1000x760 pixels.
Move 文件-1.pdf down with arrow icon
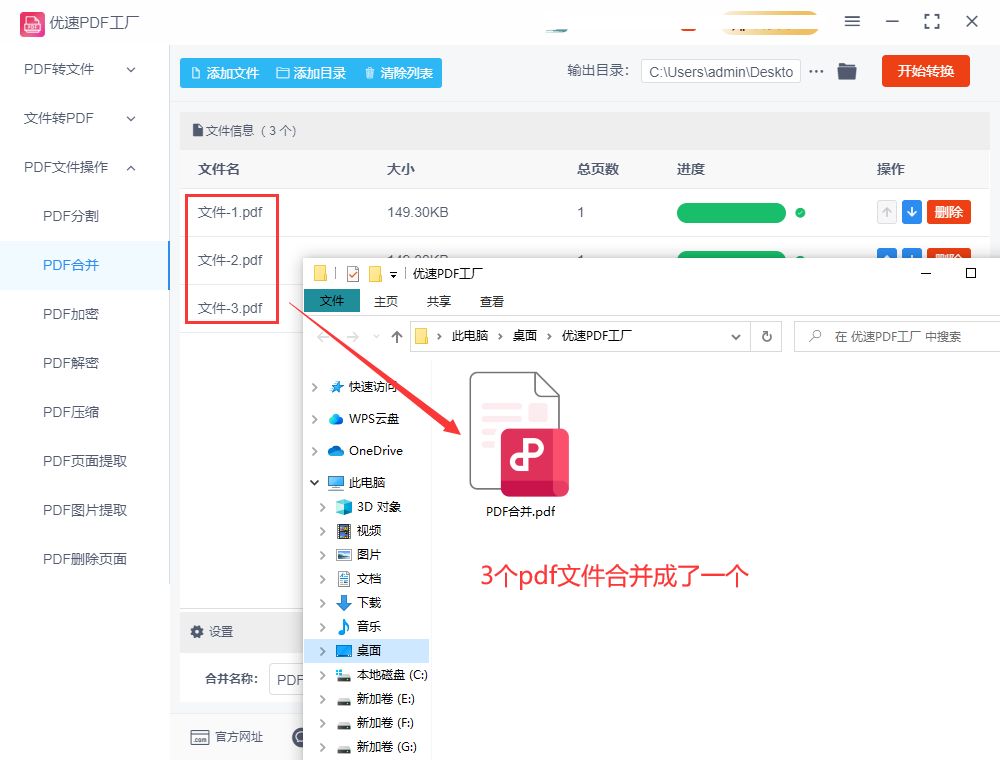coord(912,212)
